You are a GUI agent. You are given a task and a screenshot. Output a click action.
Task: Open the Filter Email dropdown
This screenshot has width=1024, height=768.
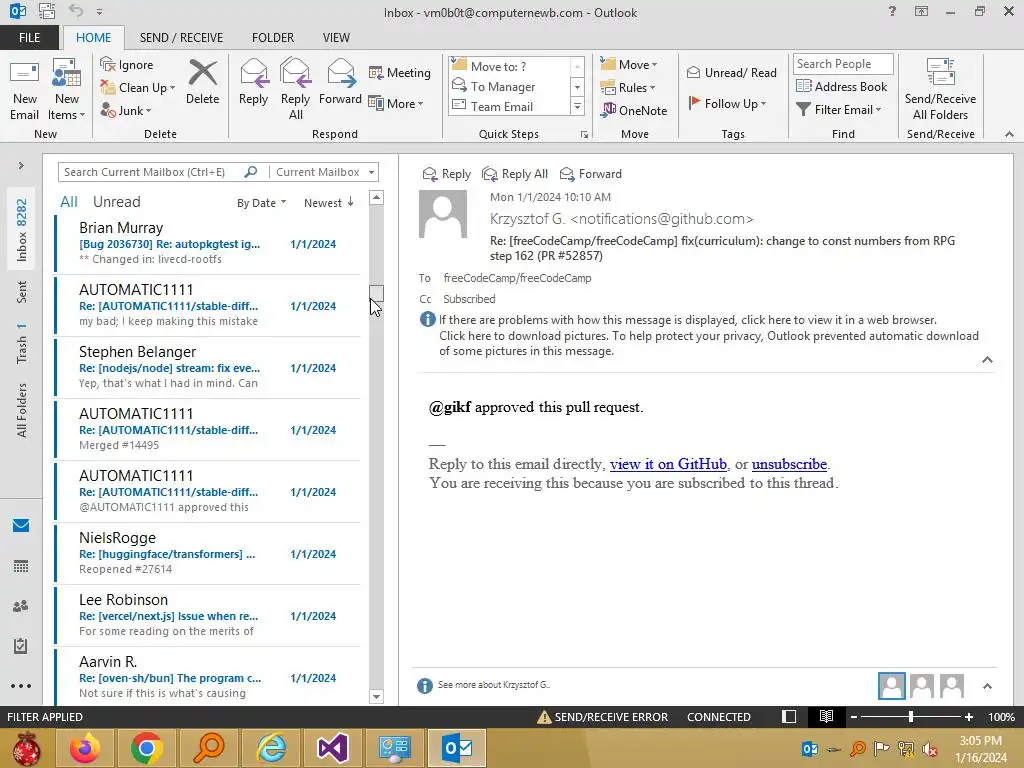click(839, 110)
